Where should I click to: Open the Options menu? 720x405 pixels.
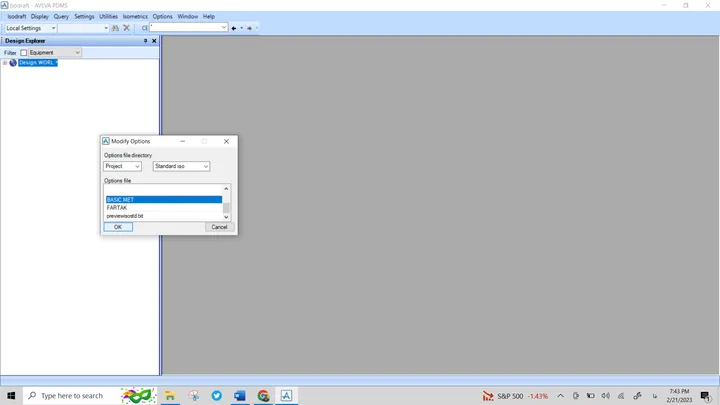pyautogui.click(x=163, y=17)
